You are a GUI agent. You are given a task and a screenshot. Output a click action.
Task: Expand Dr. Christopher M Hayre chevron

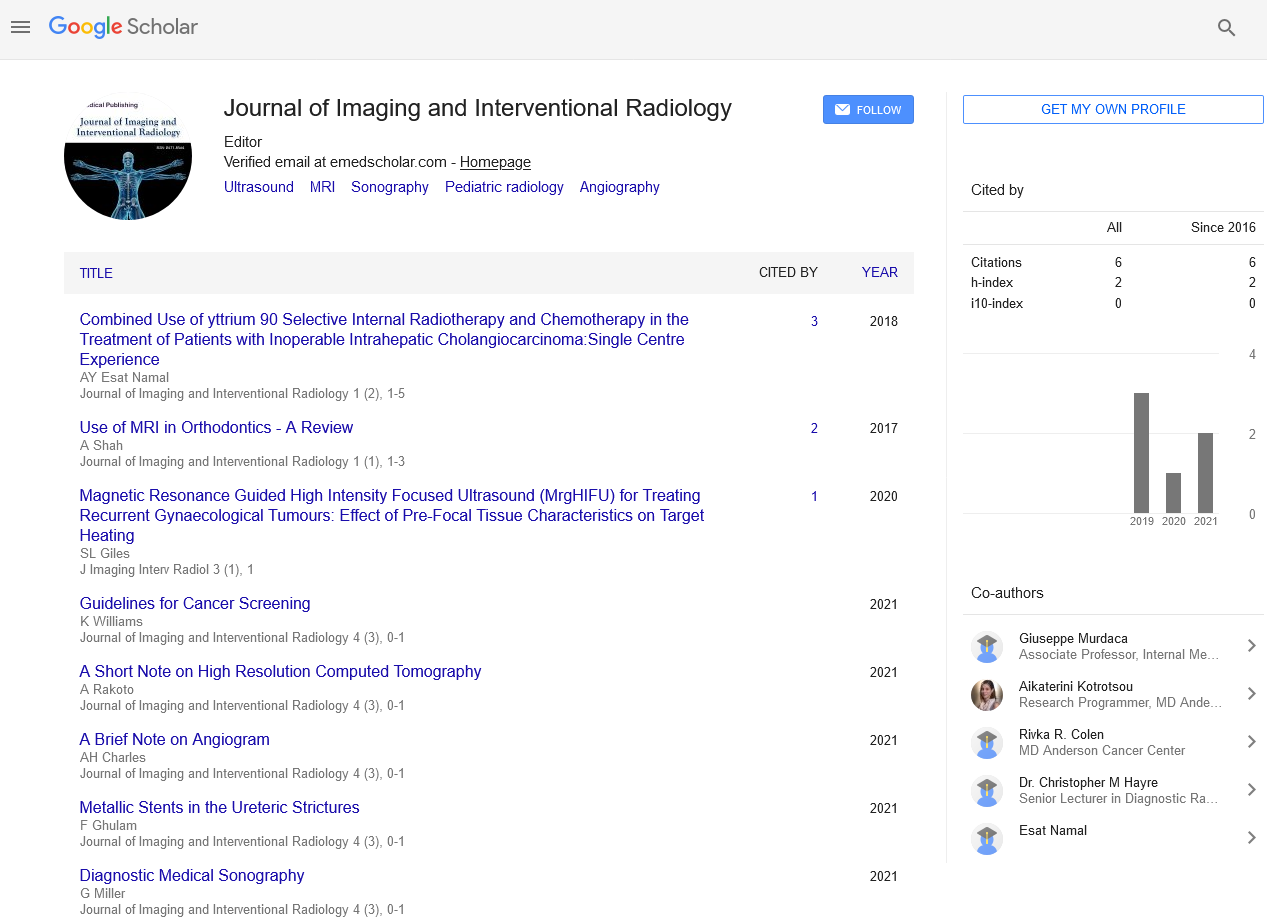(1250, 790)
